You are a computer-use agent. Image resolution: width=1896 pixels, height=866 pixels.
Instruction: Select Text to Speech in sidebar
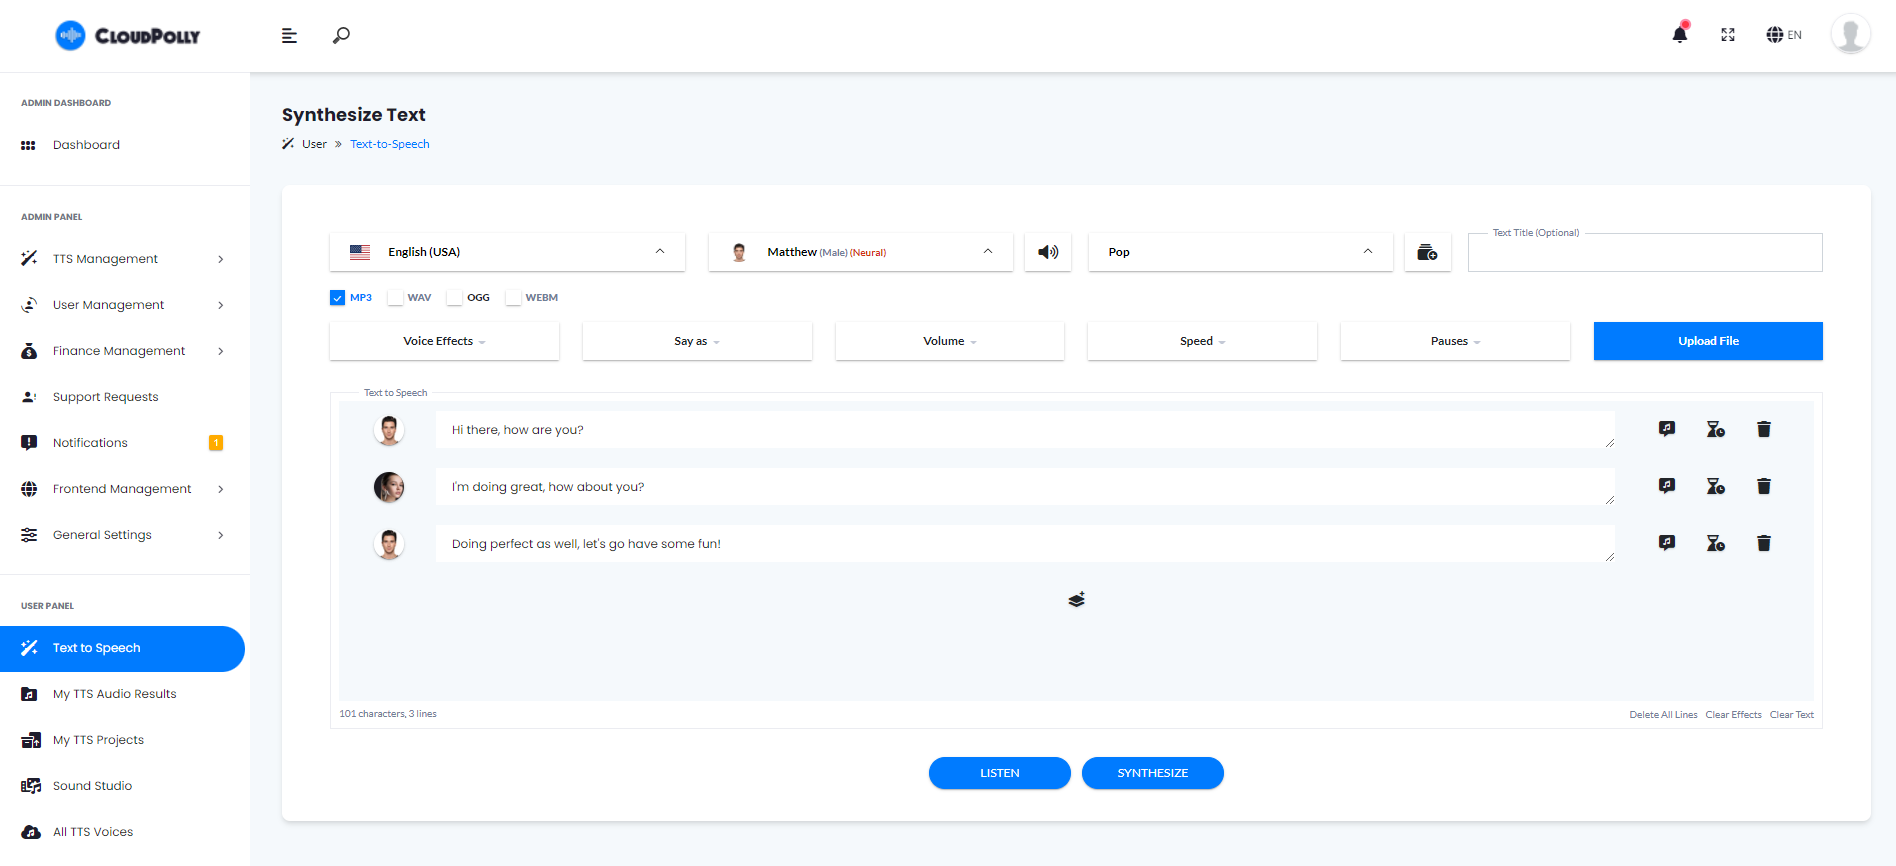[x=122, y=649]
